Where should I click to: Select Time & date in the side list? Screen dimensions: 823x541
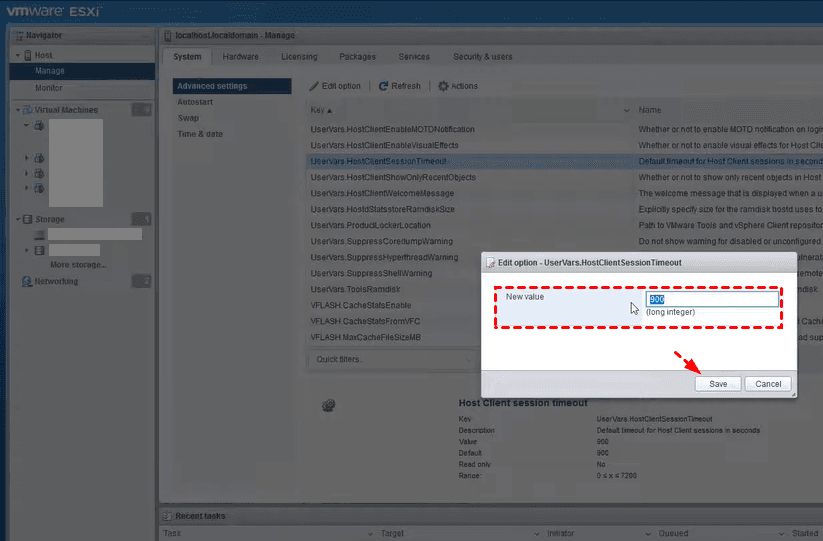(200, 134)
